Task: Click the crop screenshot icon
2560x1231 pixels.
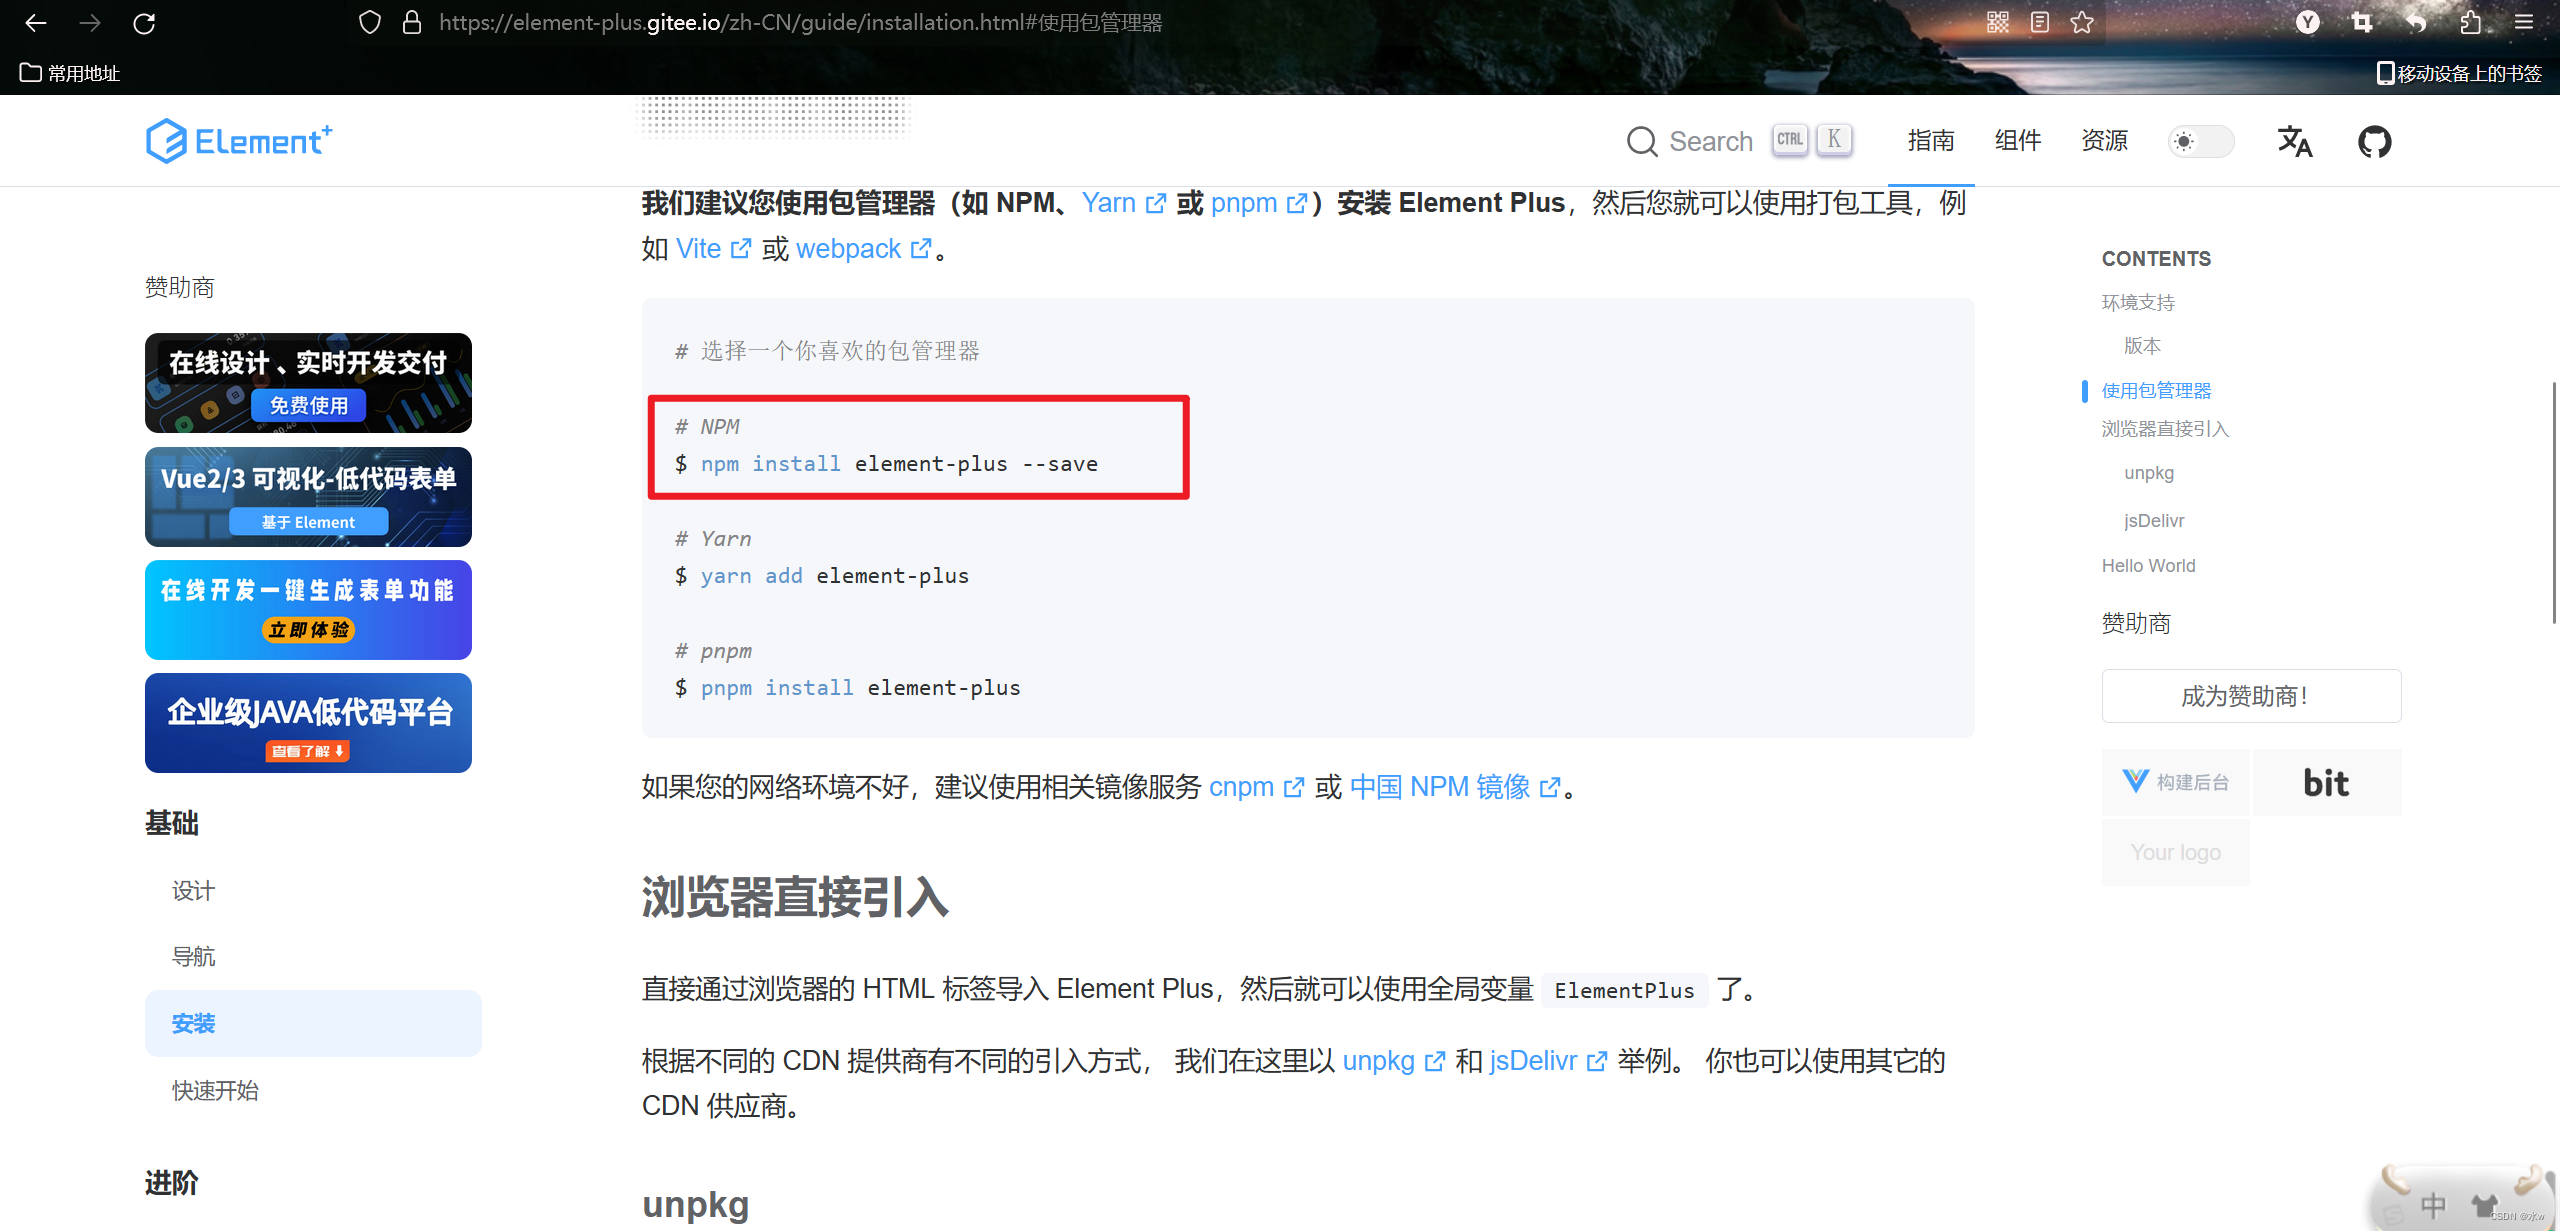Action: coord(2362,22)
